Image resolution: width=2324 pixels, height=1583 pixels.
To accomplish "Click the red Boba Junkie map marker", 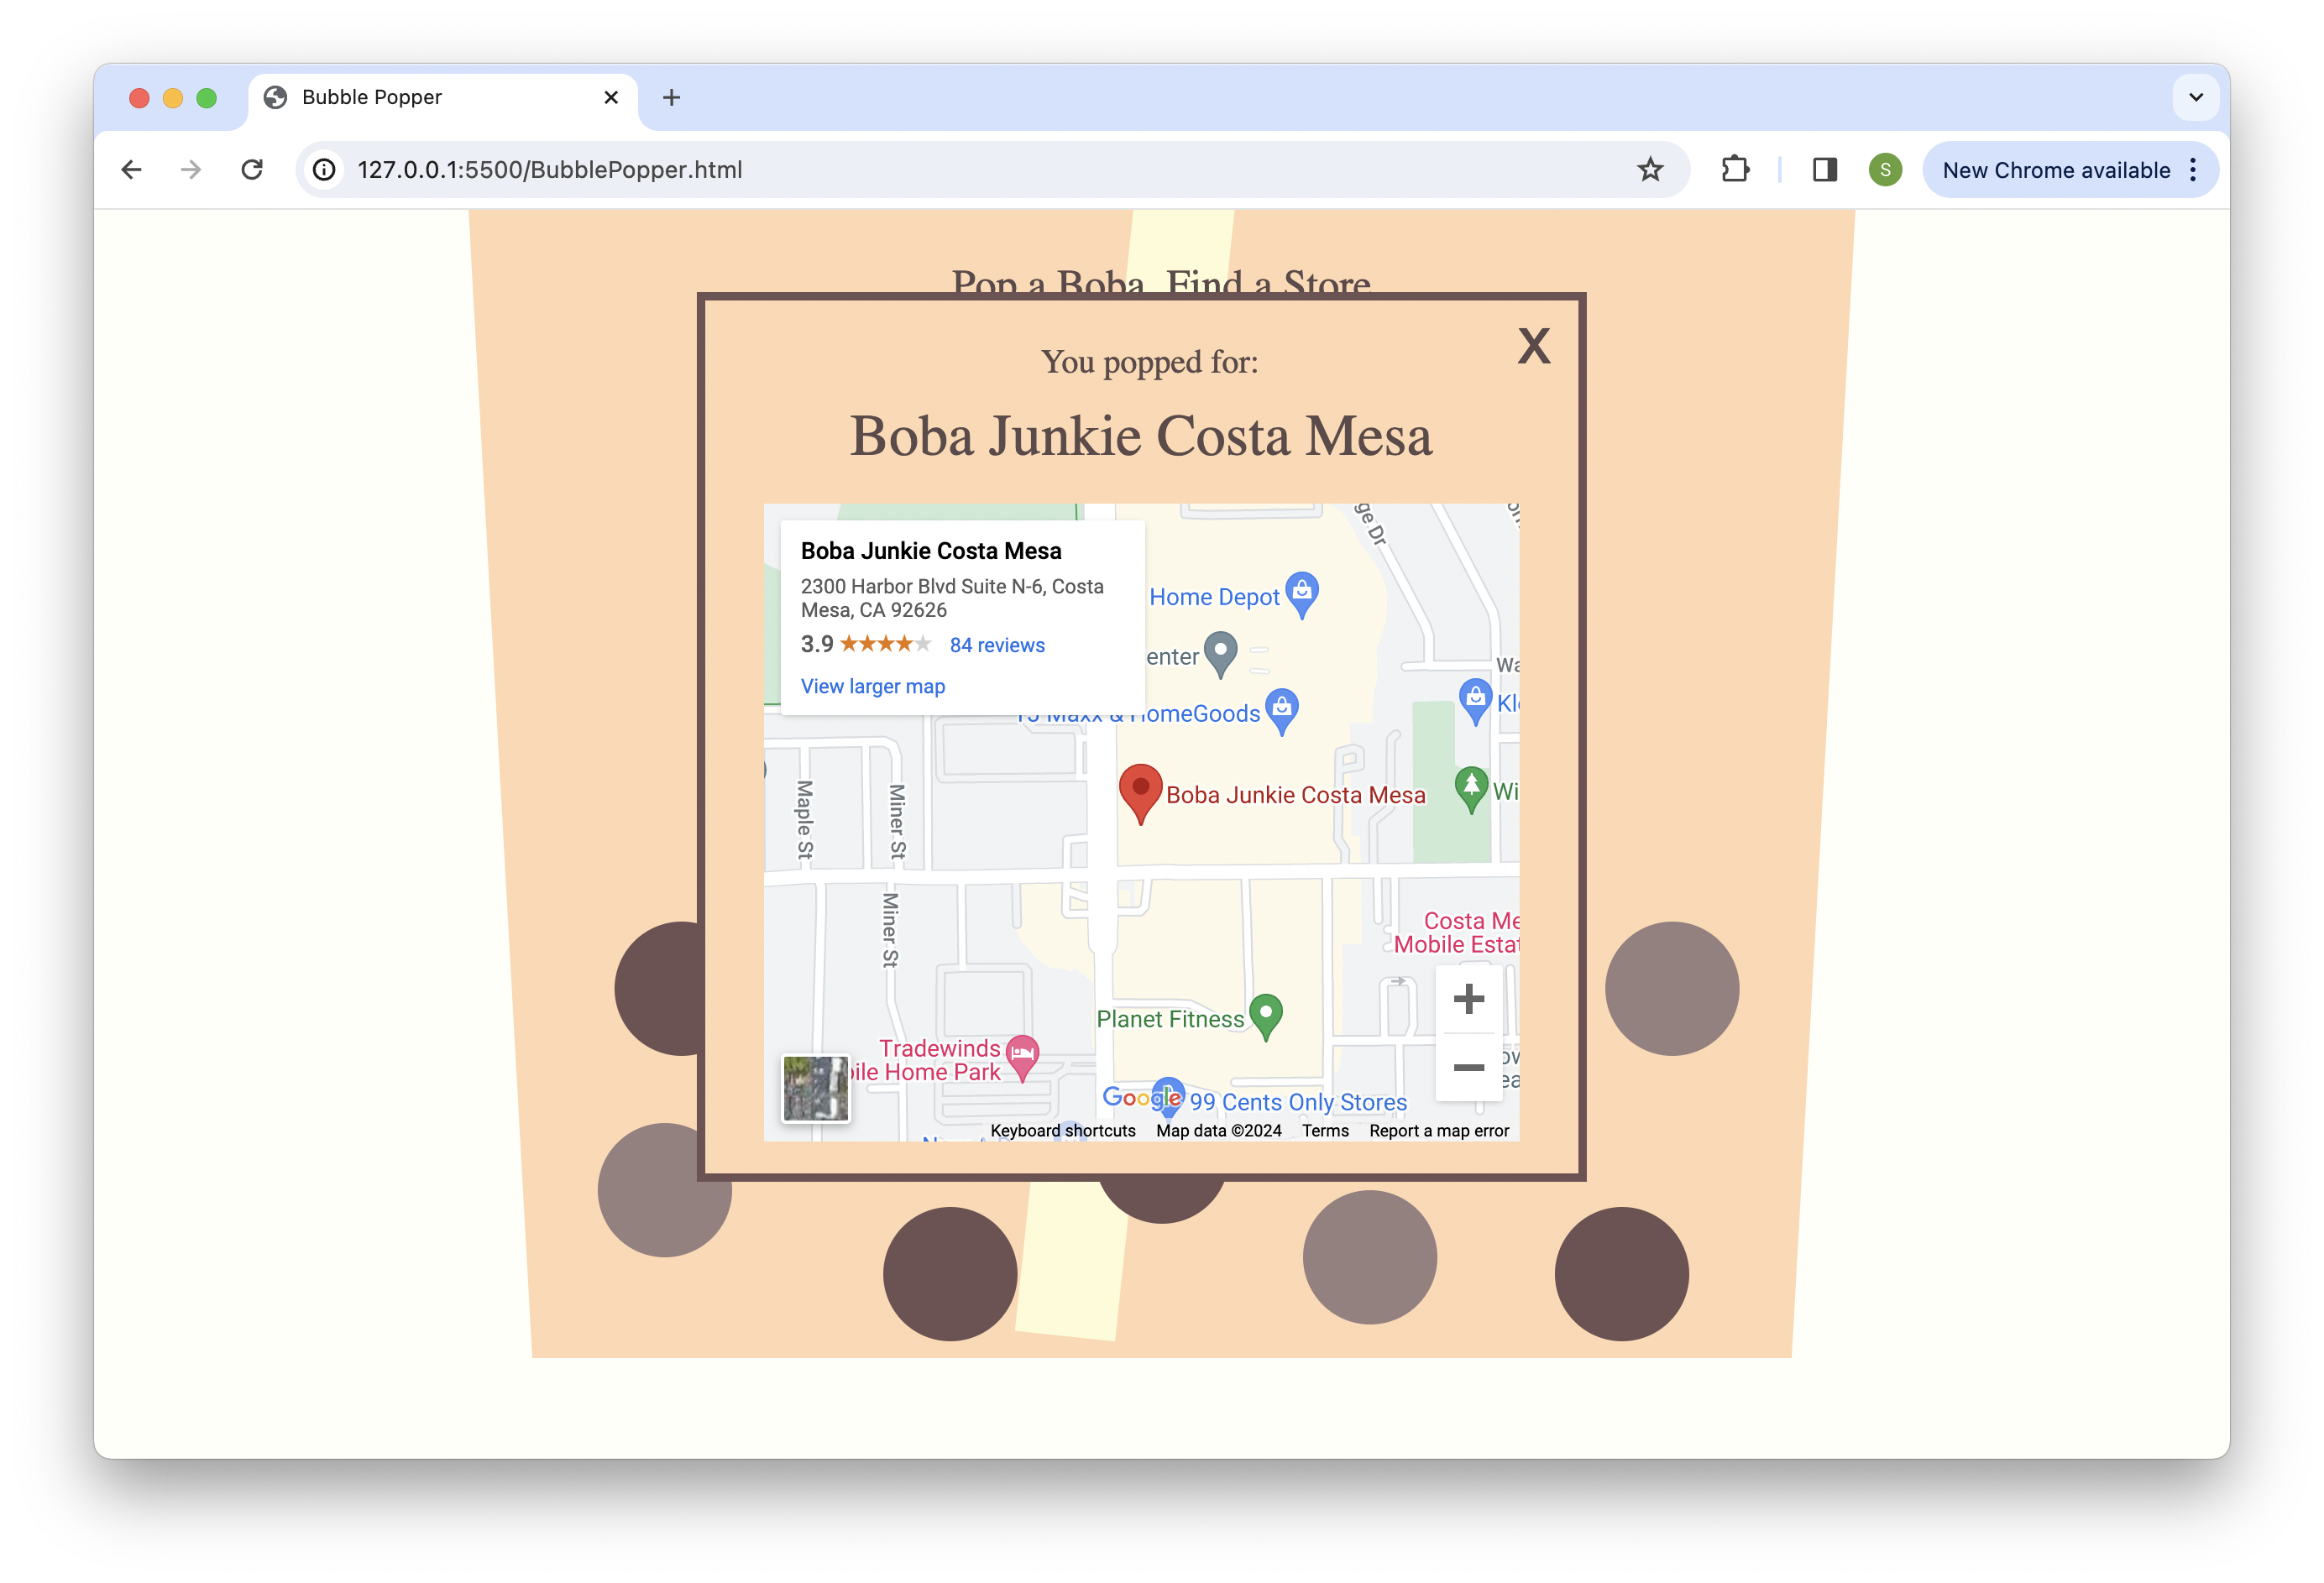I will pyautogui.click(x=1141, y=791).
